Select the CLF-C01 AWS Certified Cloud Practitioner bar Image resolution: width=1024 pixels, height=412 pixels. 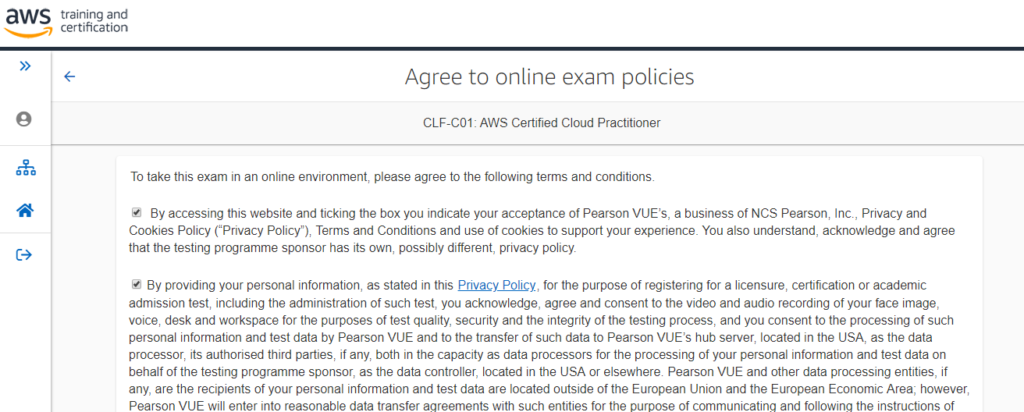tap(537, 123)
